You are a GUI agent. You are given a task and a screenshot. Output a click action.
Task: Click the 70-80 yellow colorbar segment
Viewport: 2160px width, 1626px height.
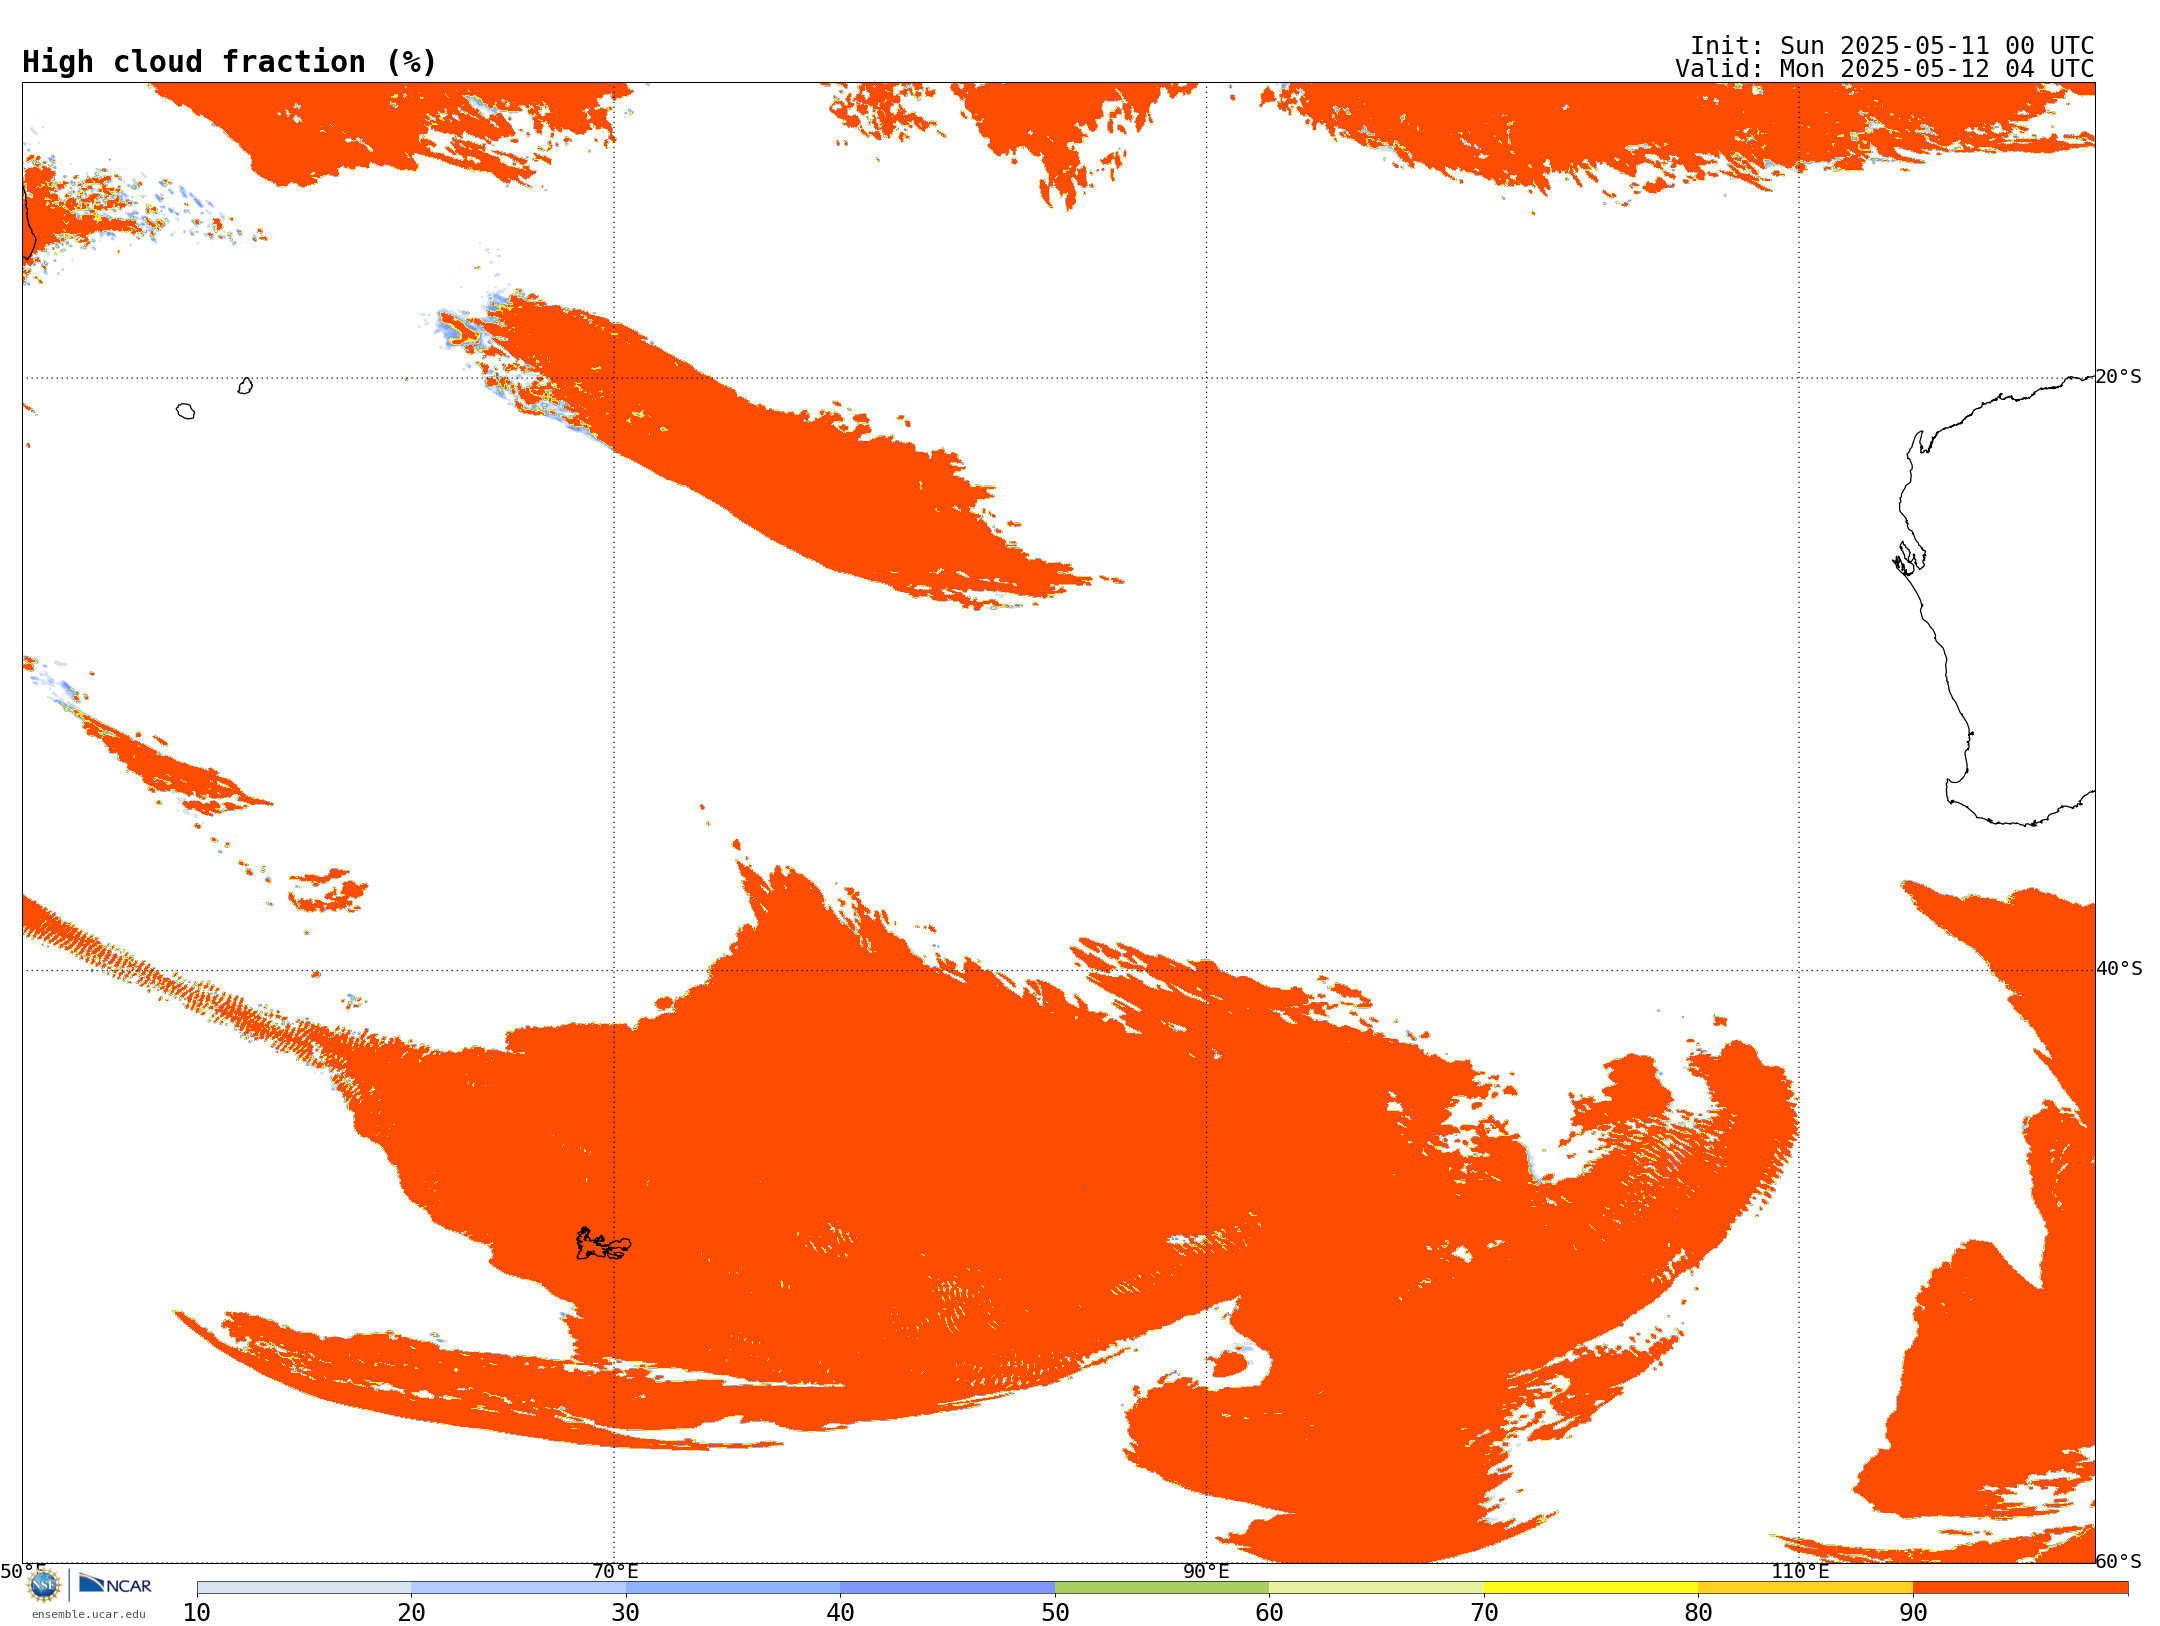point(1591,1588)
